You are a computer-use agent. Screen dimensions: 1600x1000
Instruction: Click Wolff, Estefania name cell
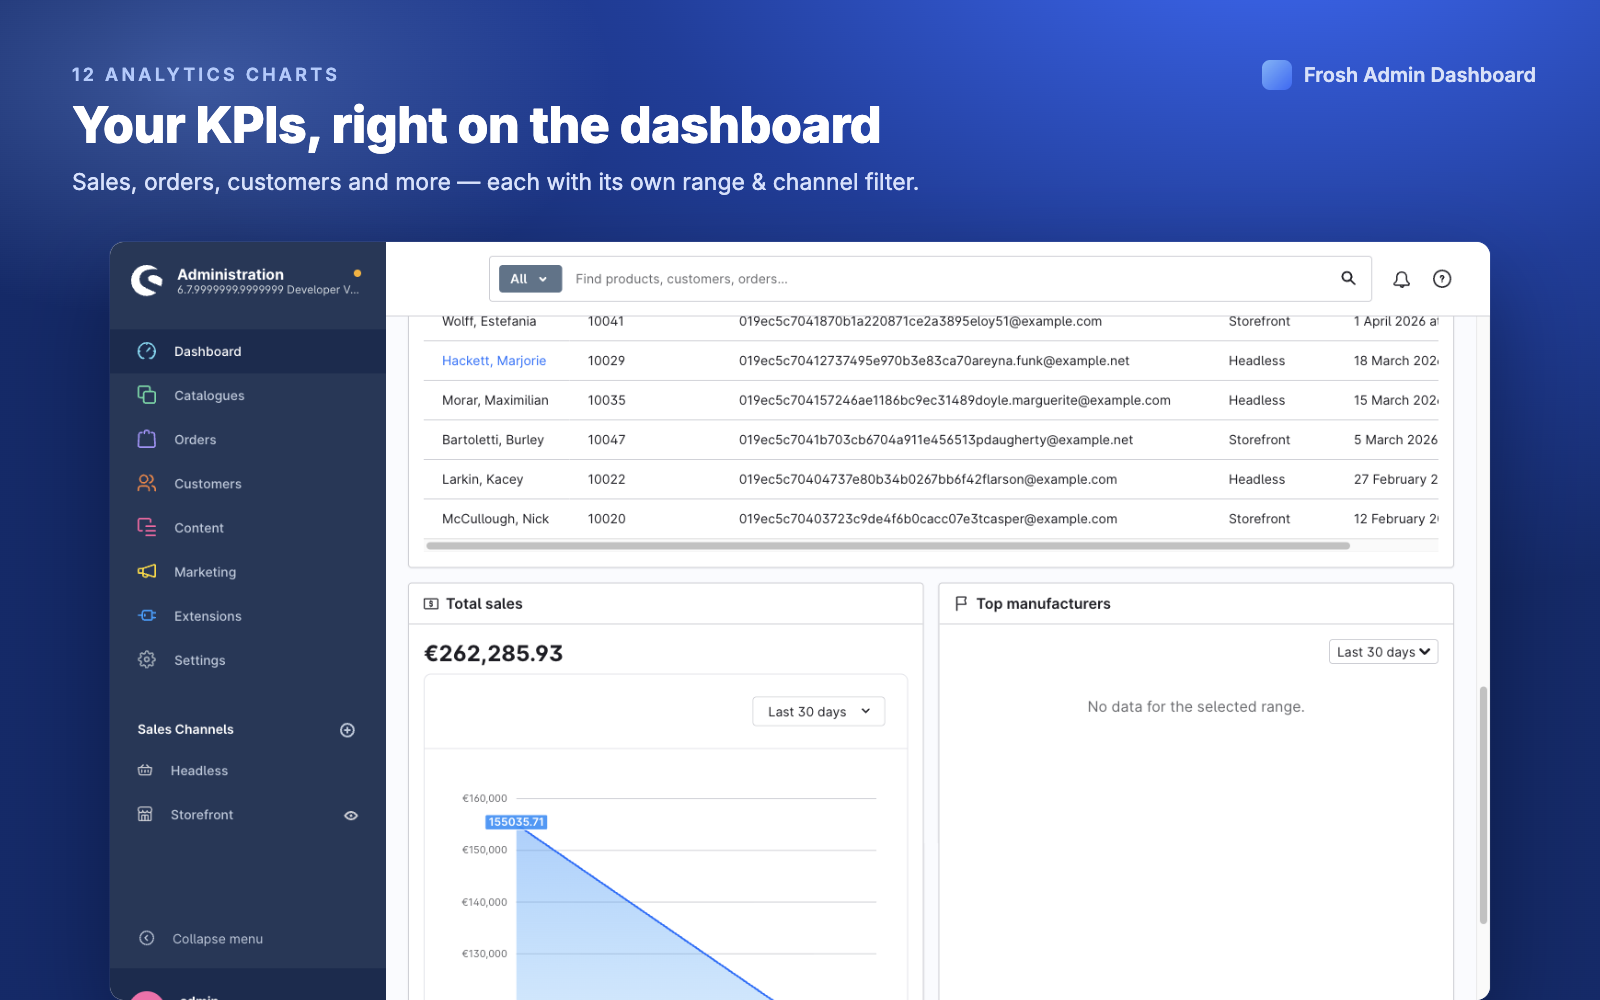(489, 321)
